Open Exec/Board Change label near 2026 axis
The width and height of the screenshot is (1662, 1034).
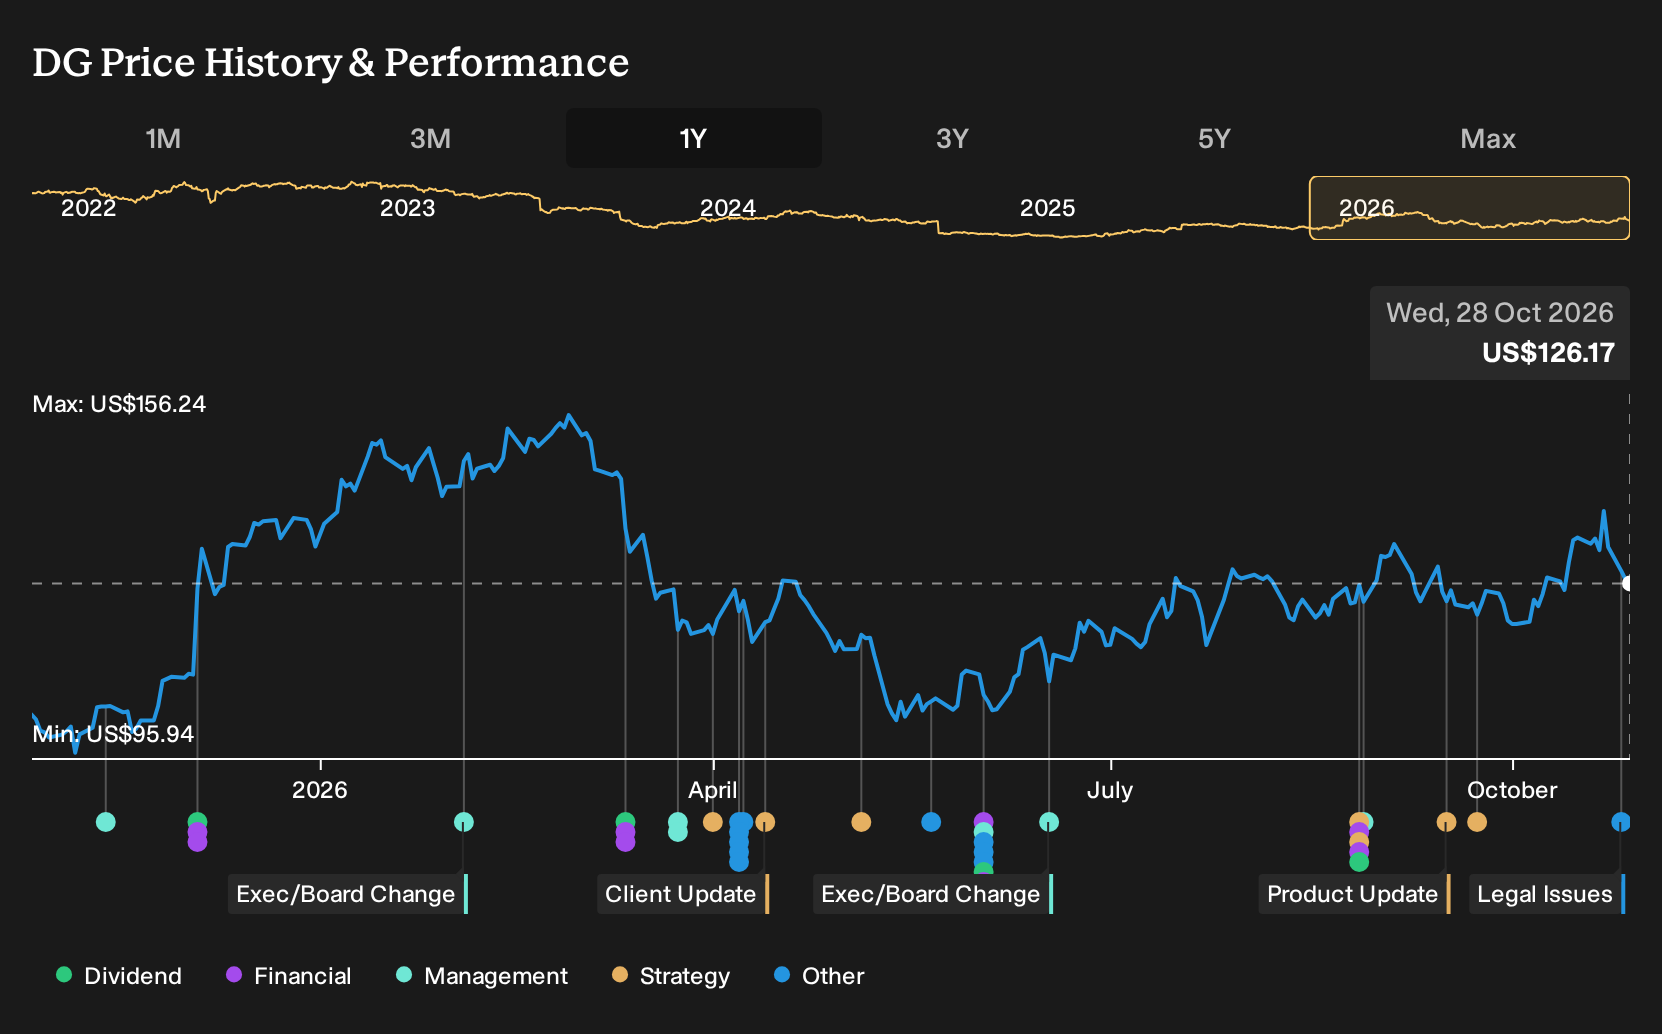coord(348,894)
